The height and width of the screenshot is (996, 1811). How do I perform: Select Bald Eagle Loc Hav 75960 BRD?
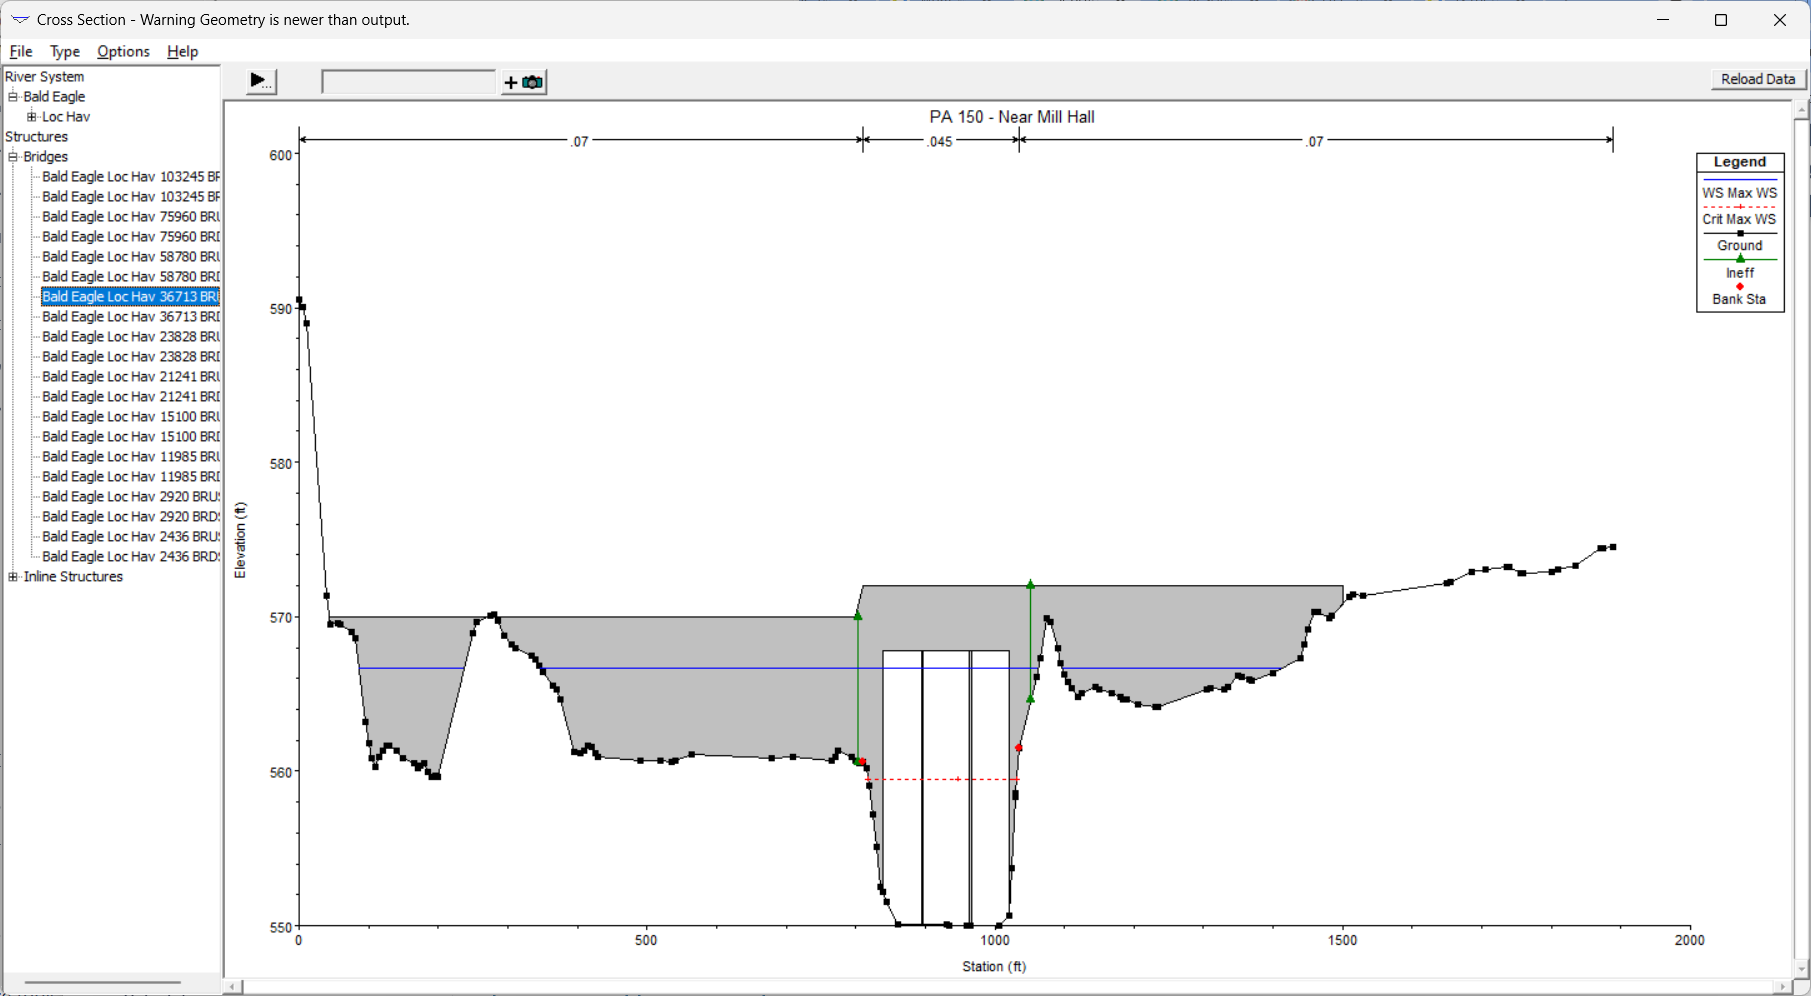coord(130,237)
